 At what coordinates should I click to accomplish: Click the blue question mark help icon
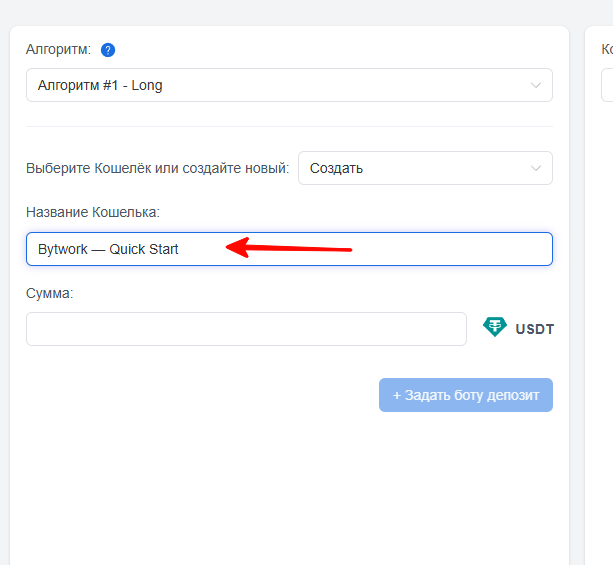click(x=108, y=50)
